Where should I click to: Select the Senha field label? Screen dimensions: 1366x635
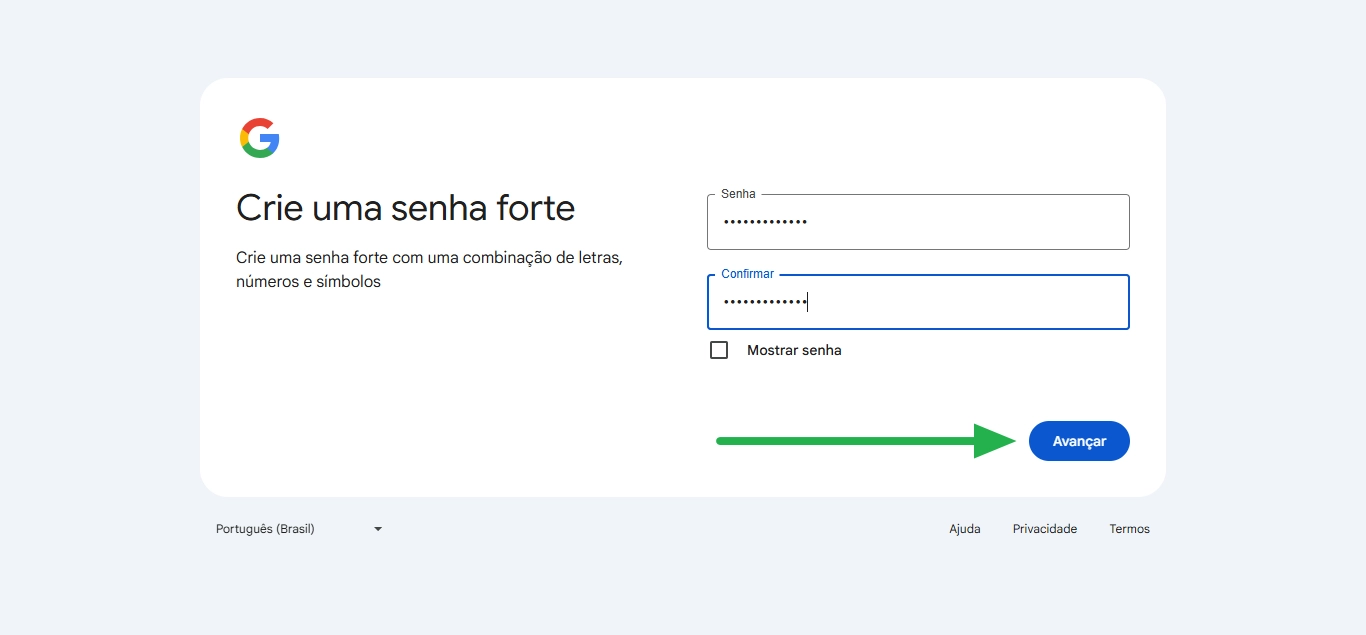point(737,193)
